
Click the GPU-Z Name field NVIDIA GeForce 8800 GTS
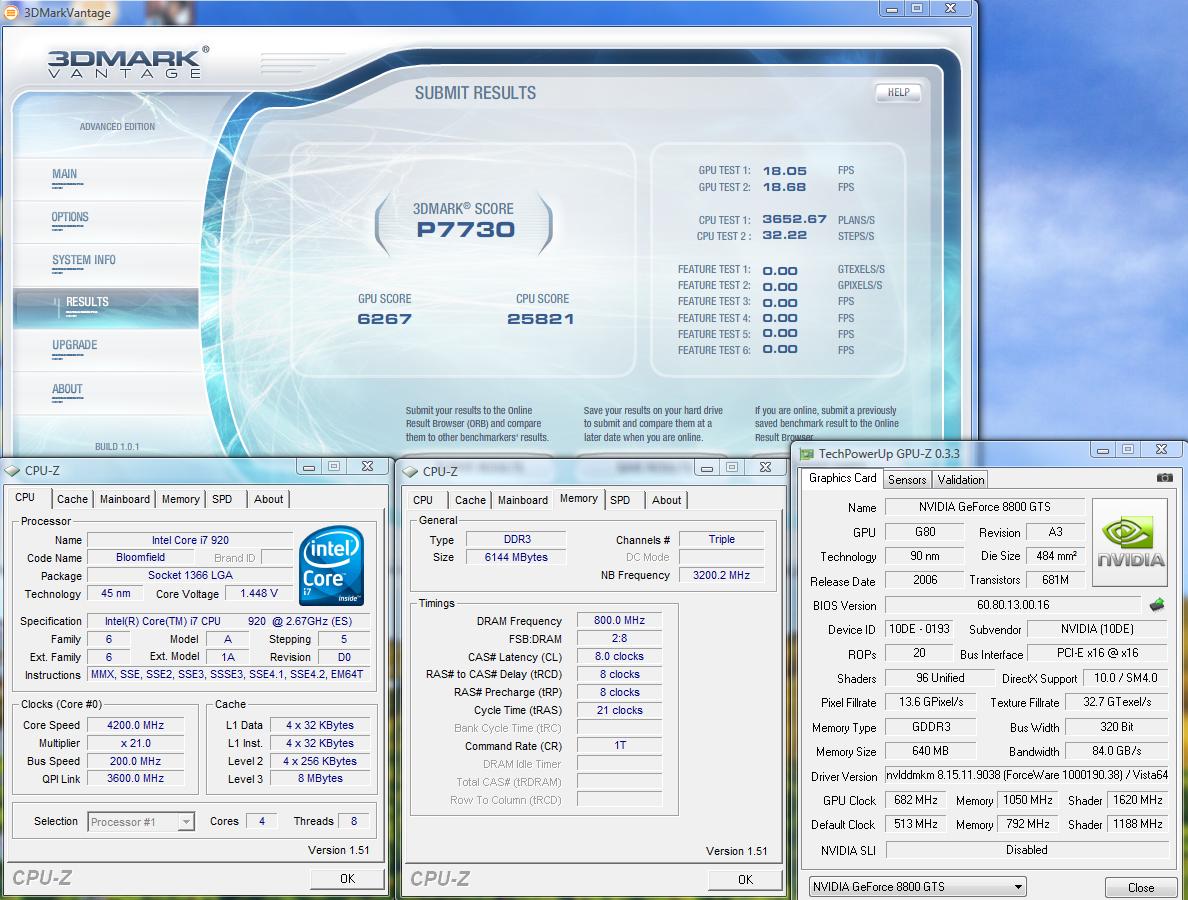pyautogui.click(x=984, y=507)
